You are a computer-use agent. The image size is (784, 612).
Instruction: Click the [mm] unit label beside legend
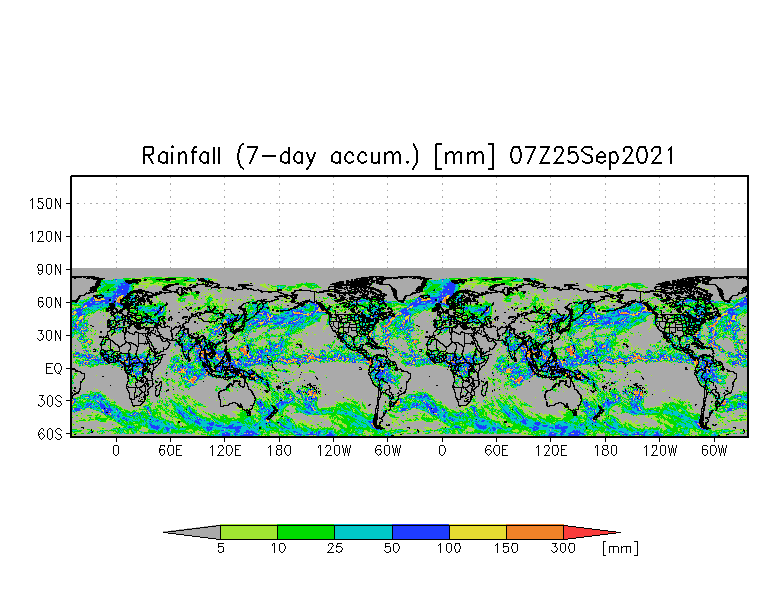pyautogui.click(x=620, y=548)
